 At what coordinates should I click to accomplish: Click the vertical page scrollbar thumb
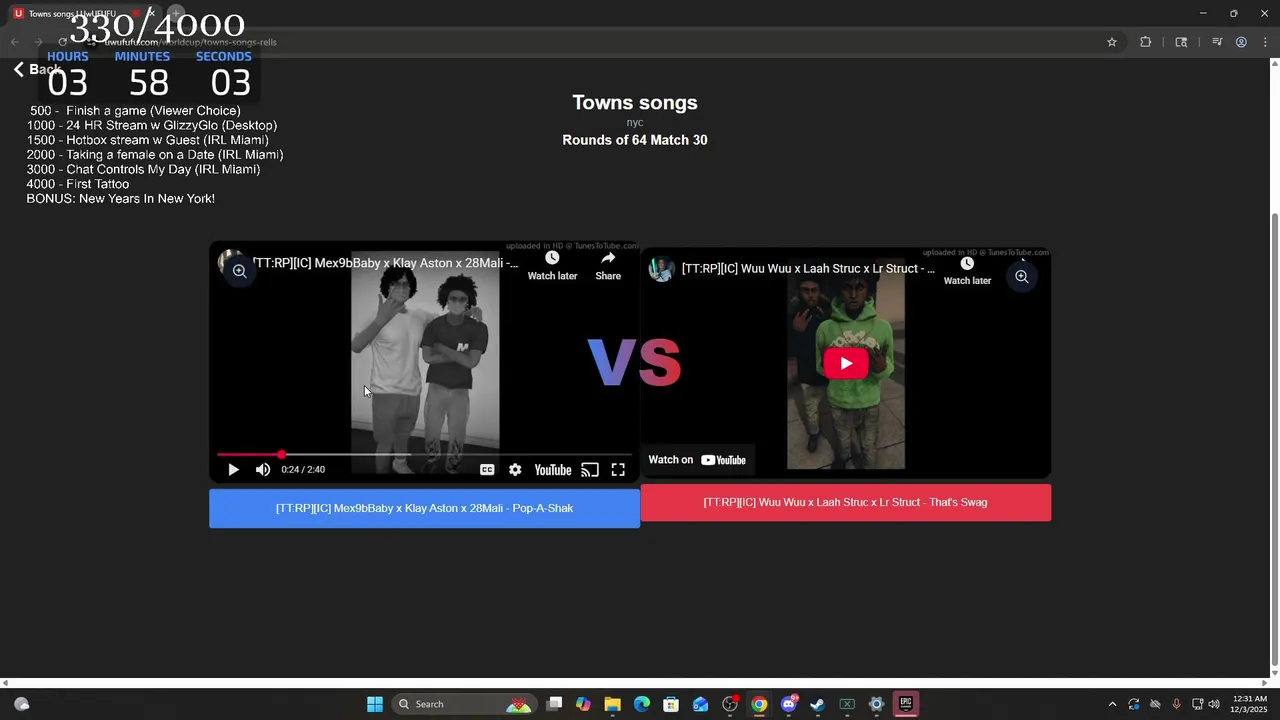coord(1274,440)
